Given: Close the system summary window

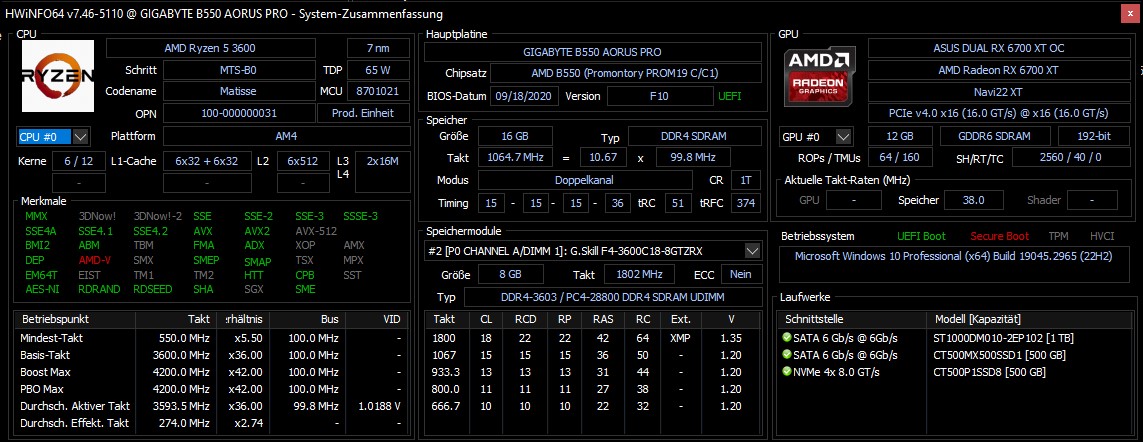Looking at the screenshot, I should pyautogui.click(x=1131, y=12).
